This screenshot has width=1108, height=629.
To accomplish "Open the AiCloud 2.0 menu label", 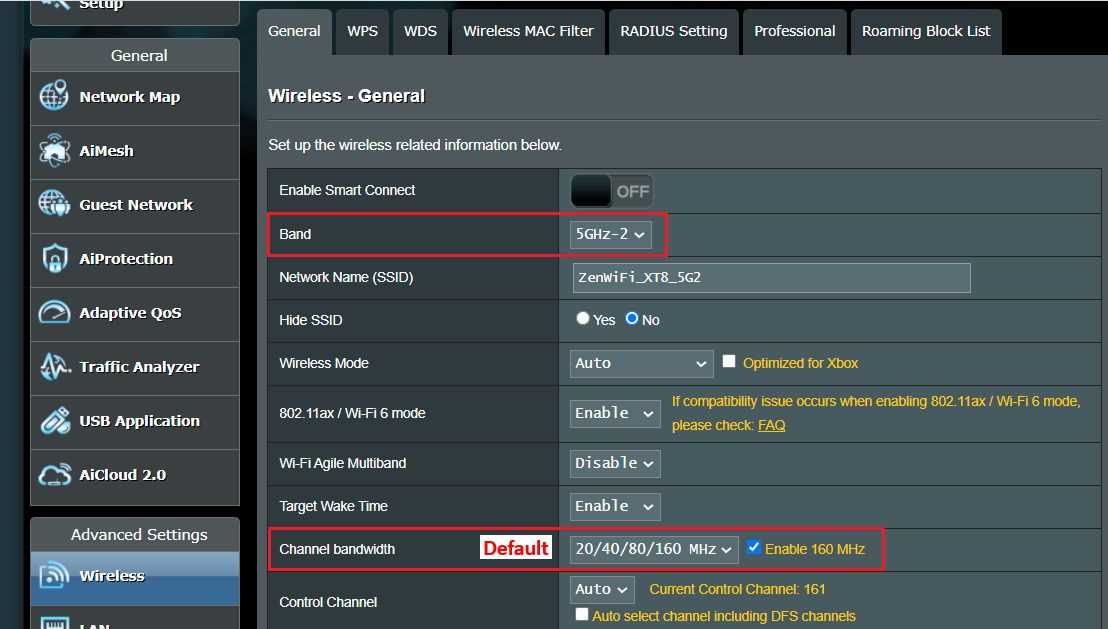I will tap(123, 475).
